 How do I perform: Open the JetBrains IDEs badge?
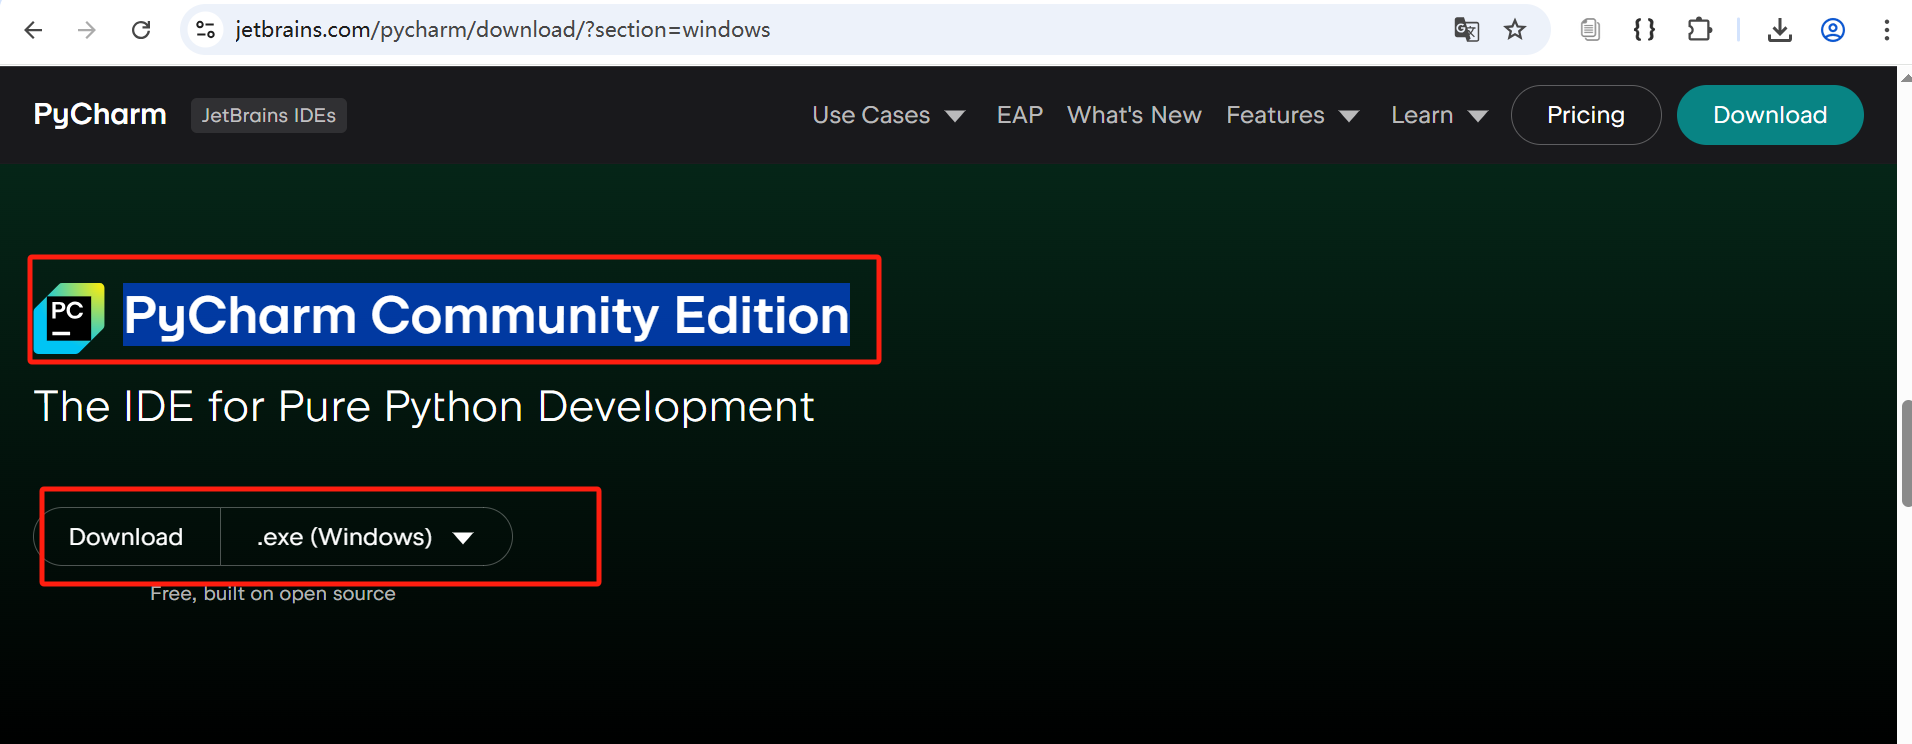pos(269,115)
